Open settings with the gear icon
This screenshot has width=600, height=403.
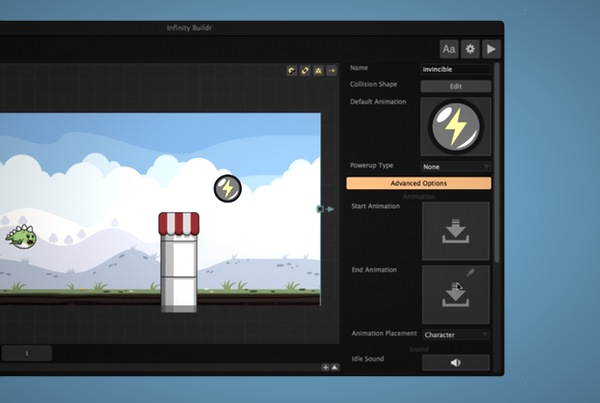pos(470,49)
